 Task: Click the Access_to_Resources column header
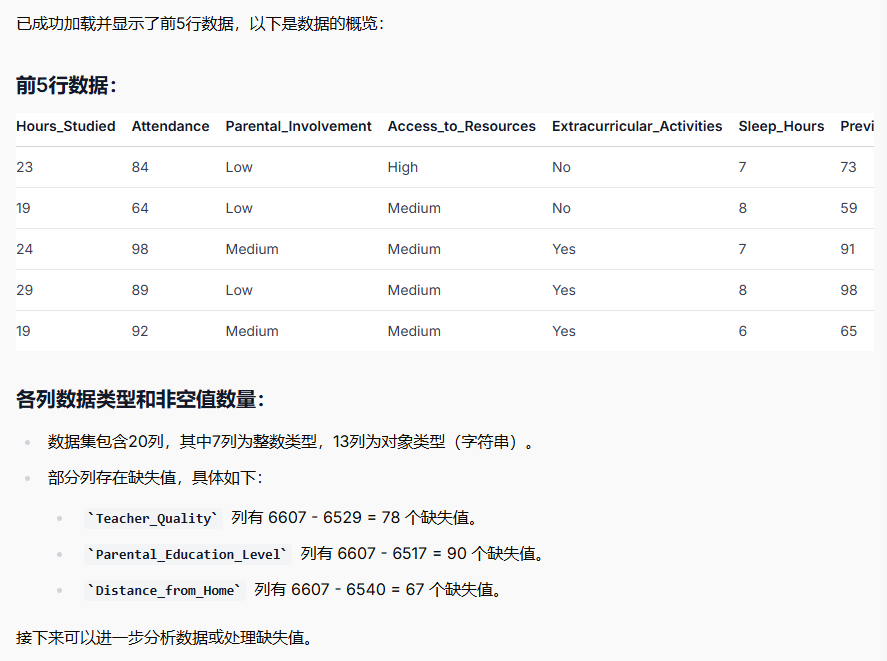click(462, 126)
